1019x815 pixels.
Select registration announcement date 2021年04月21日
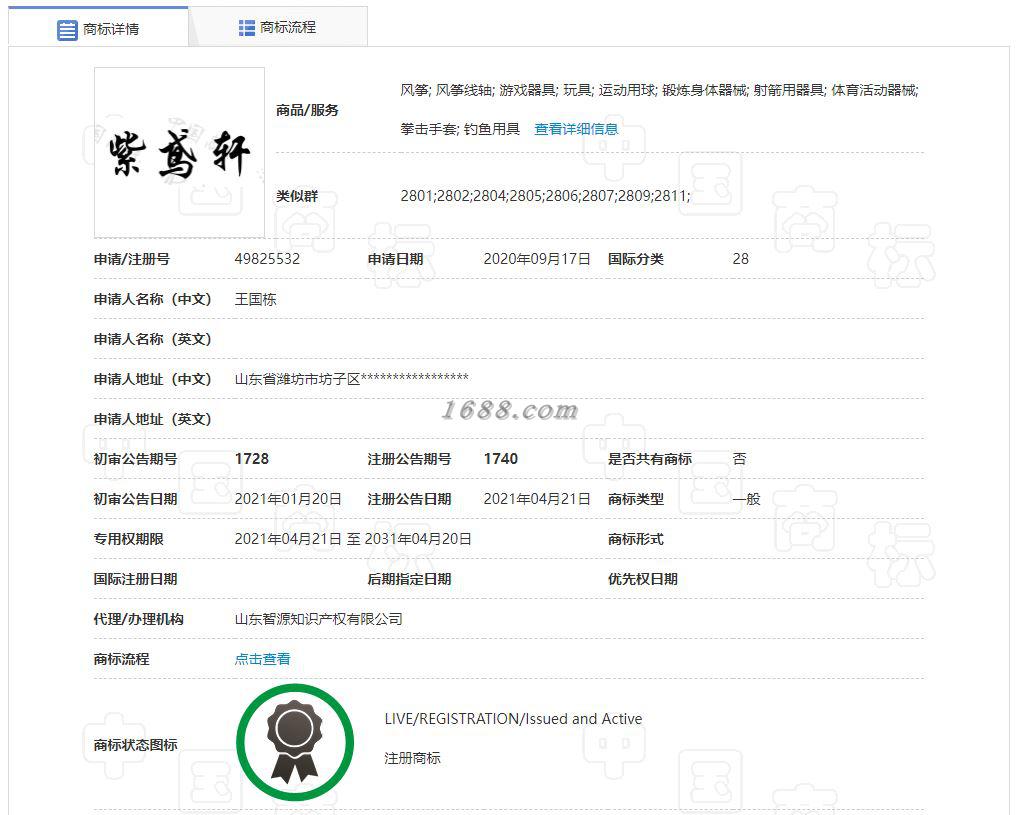537,499
